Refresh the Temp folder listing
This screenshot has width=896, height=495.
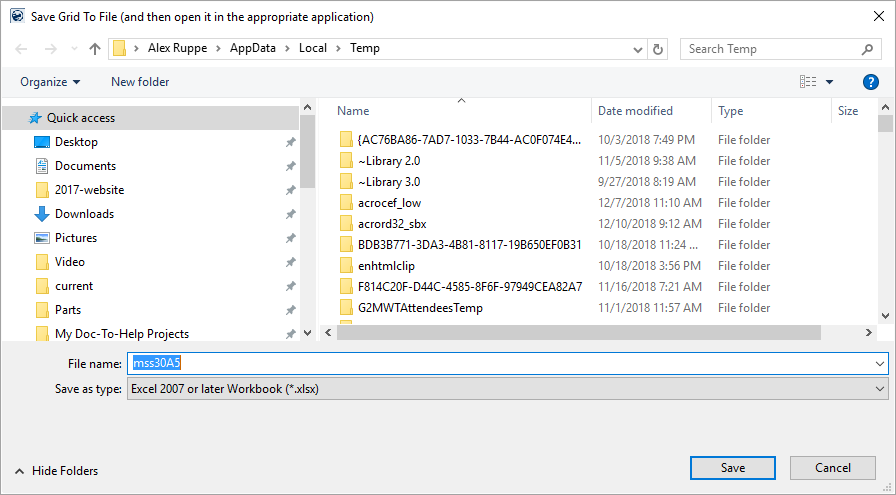pos(658,49)
